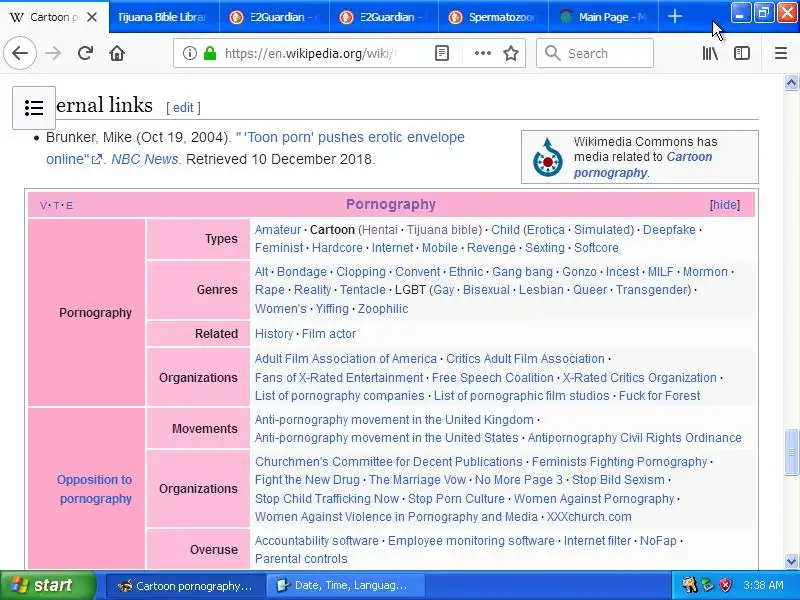
Task: Open Accountability software link
Action: click(316, 540)
